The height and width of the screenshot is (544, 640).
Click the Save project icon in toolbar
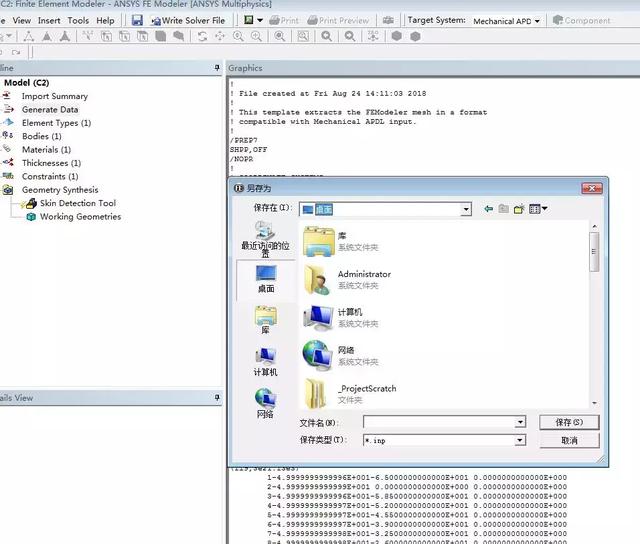[x=137, y=20]
